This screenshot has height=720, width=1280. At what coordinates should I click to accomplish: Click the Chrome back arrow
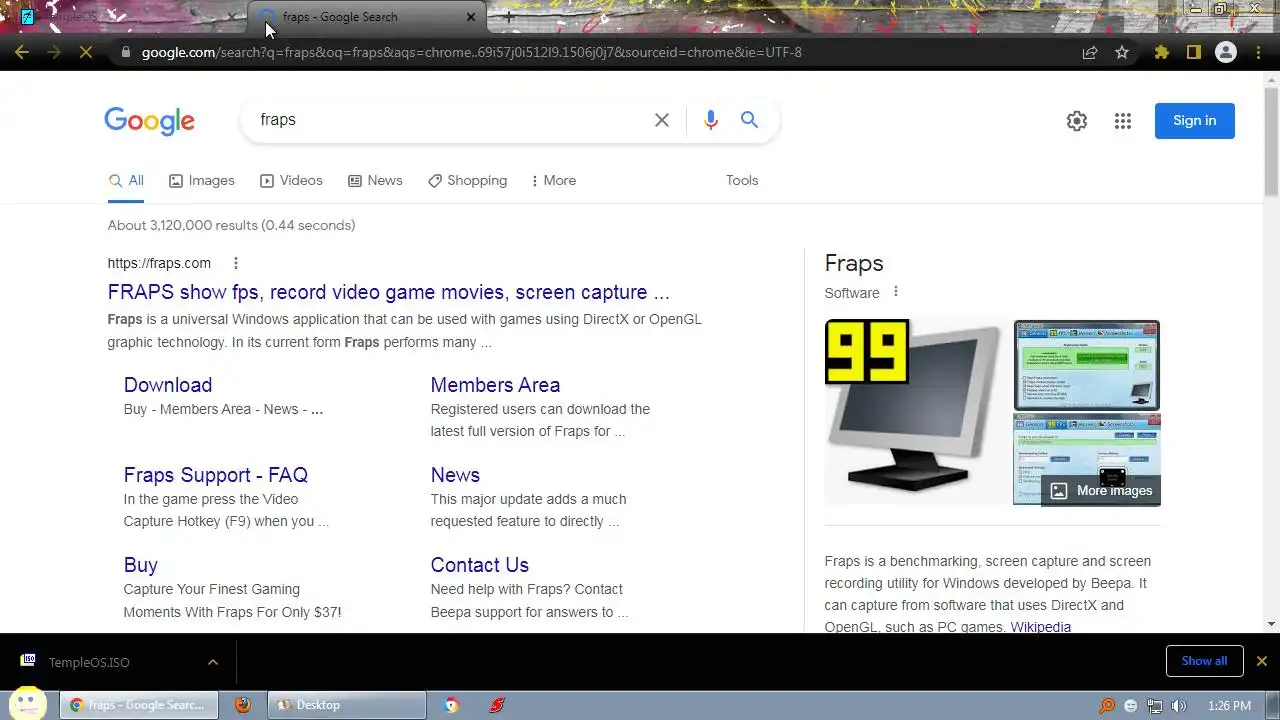click(x=22, y=52)
